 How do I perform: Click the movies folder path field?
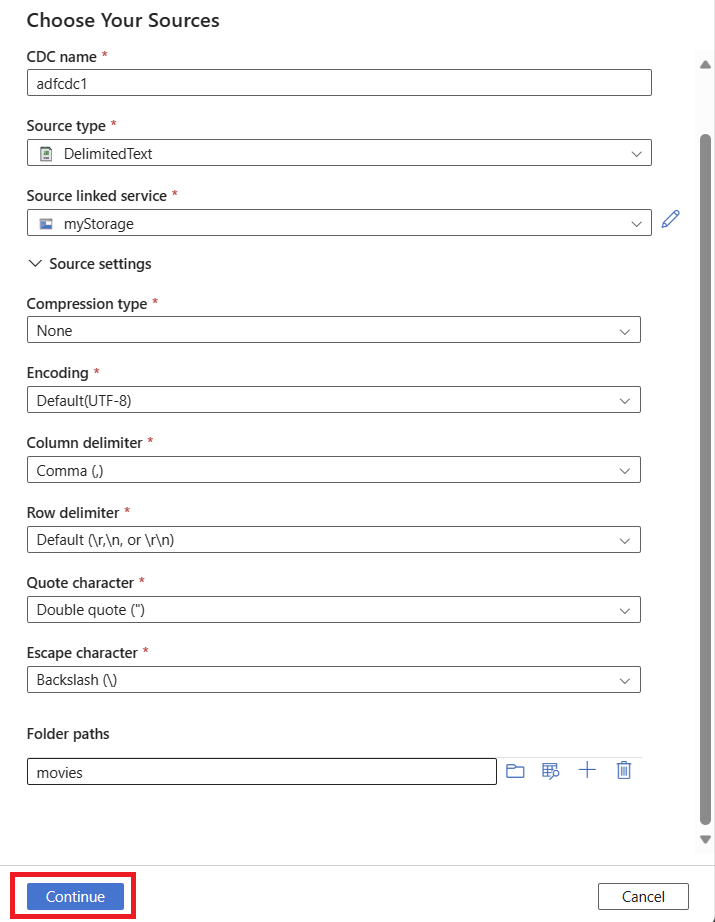pyautogui.click(x=261, y=772)
